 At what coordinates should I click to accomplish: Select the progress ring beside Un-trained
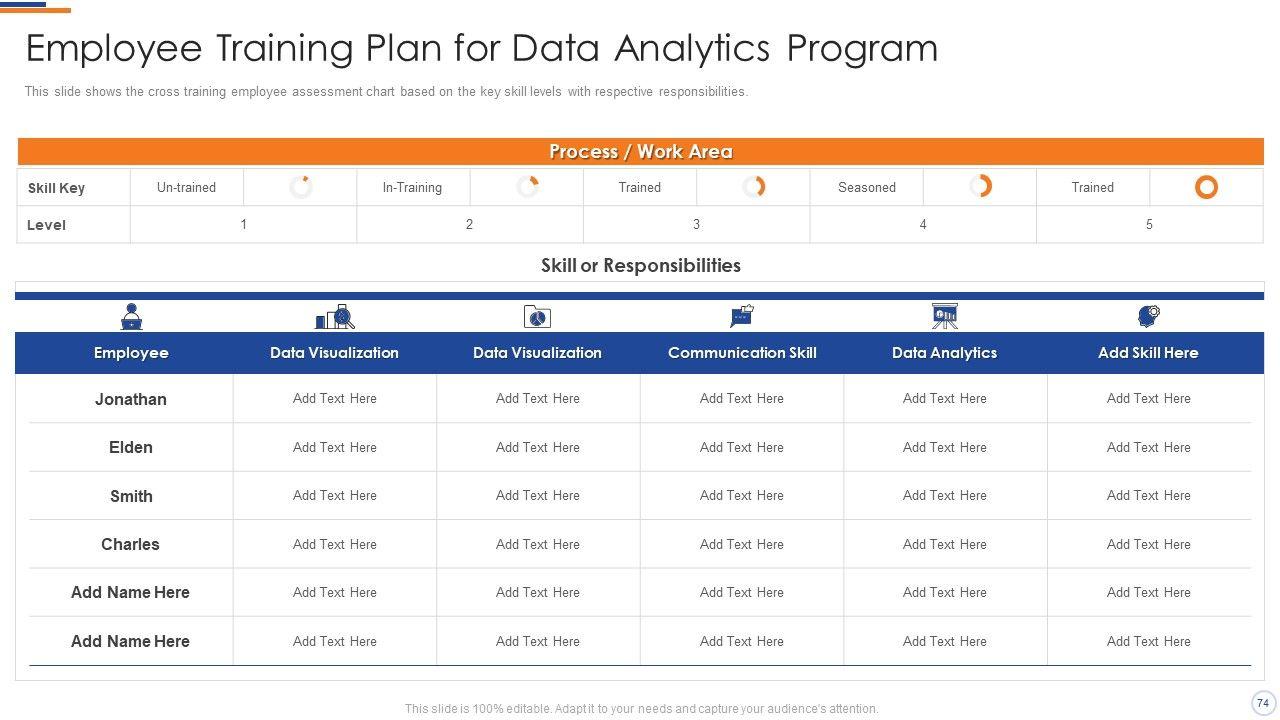pyautogui.click(x=300, y=187)
